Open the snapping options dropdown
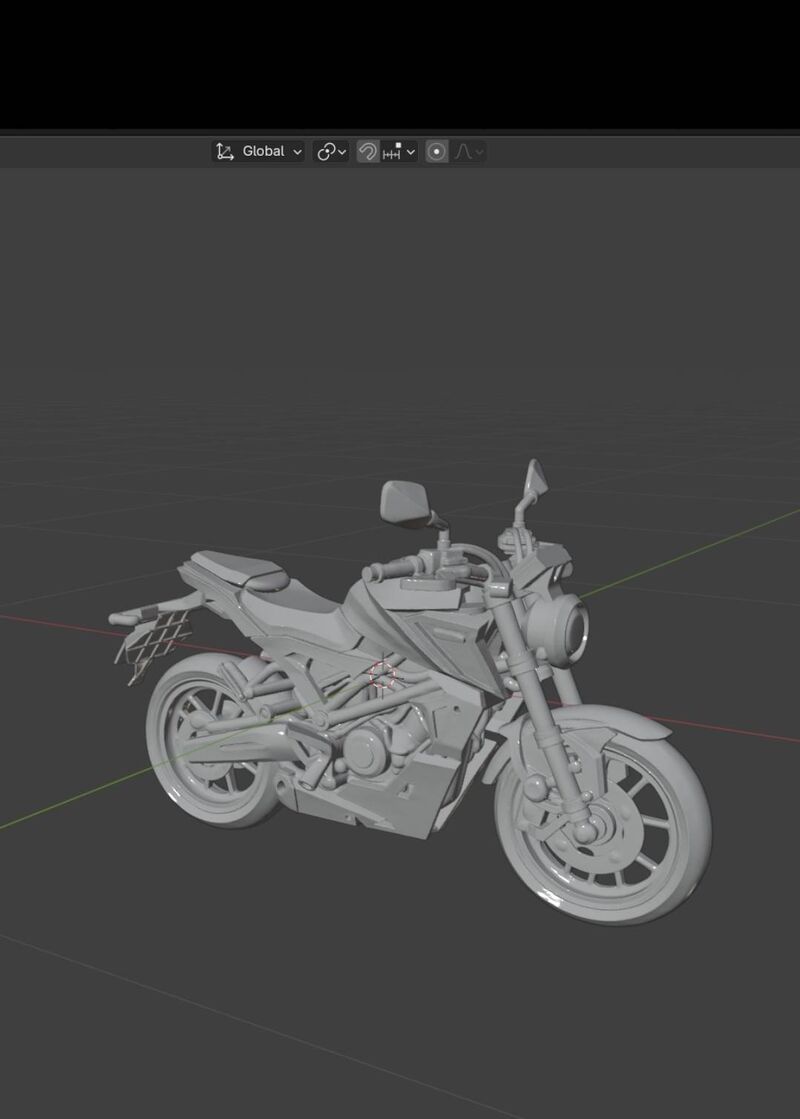Image resolution: width=800 pixels, height=1119 pixels. click(x=399, y=151)
